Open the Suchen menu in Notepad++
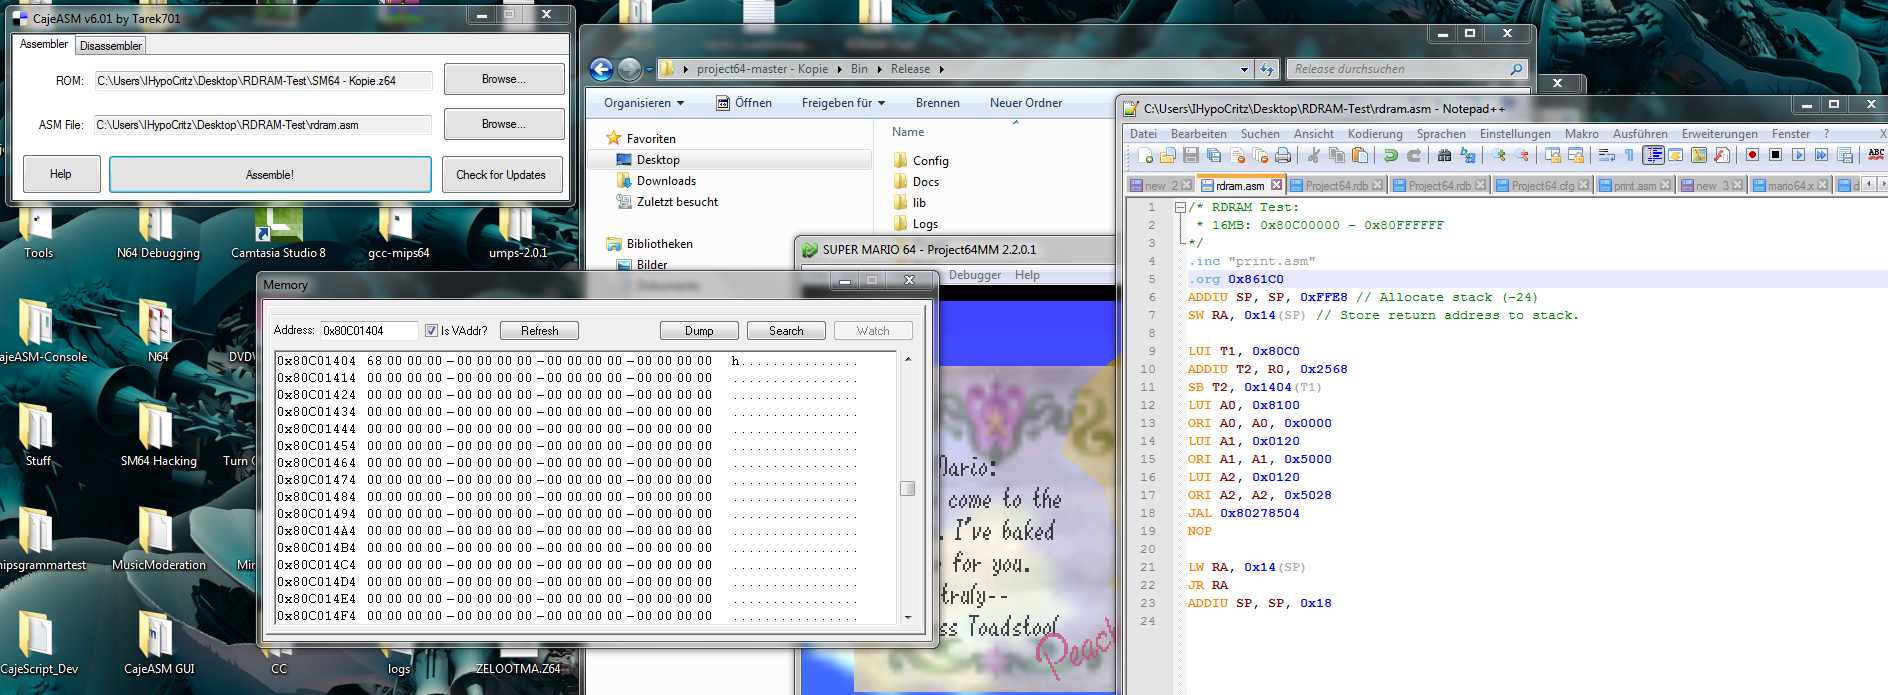The height and width of the screenshot is (695, 1888). [x=1260, y=134]
